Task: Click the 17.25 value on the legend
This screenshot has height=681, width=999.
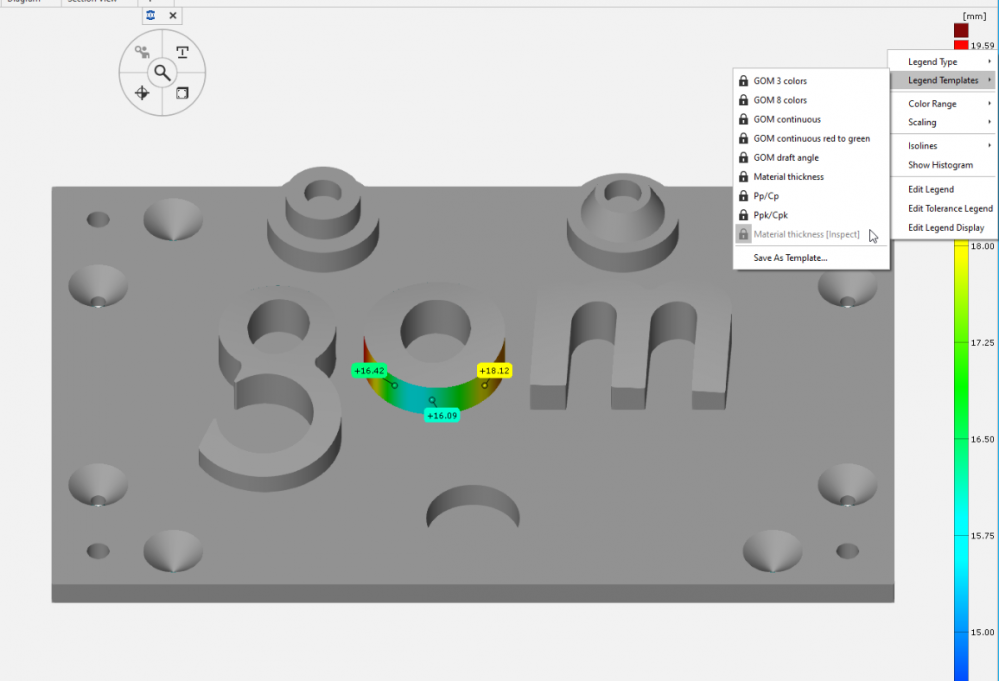Action: 982,343
